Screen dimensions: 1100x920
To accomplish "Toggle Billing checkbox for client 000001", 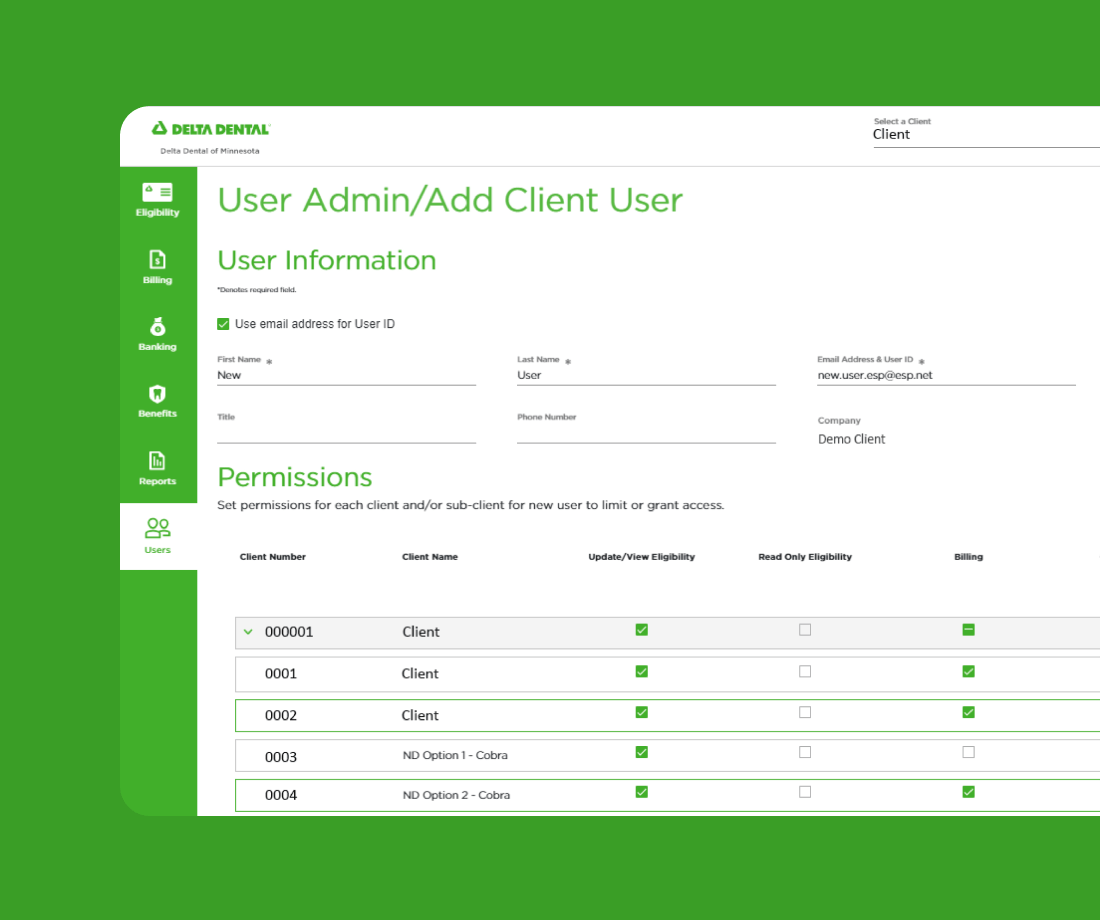I will (969, 629).
